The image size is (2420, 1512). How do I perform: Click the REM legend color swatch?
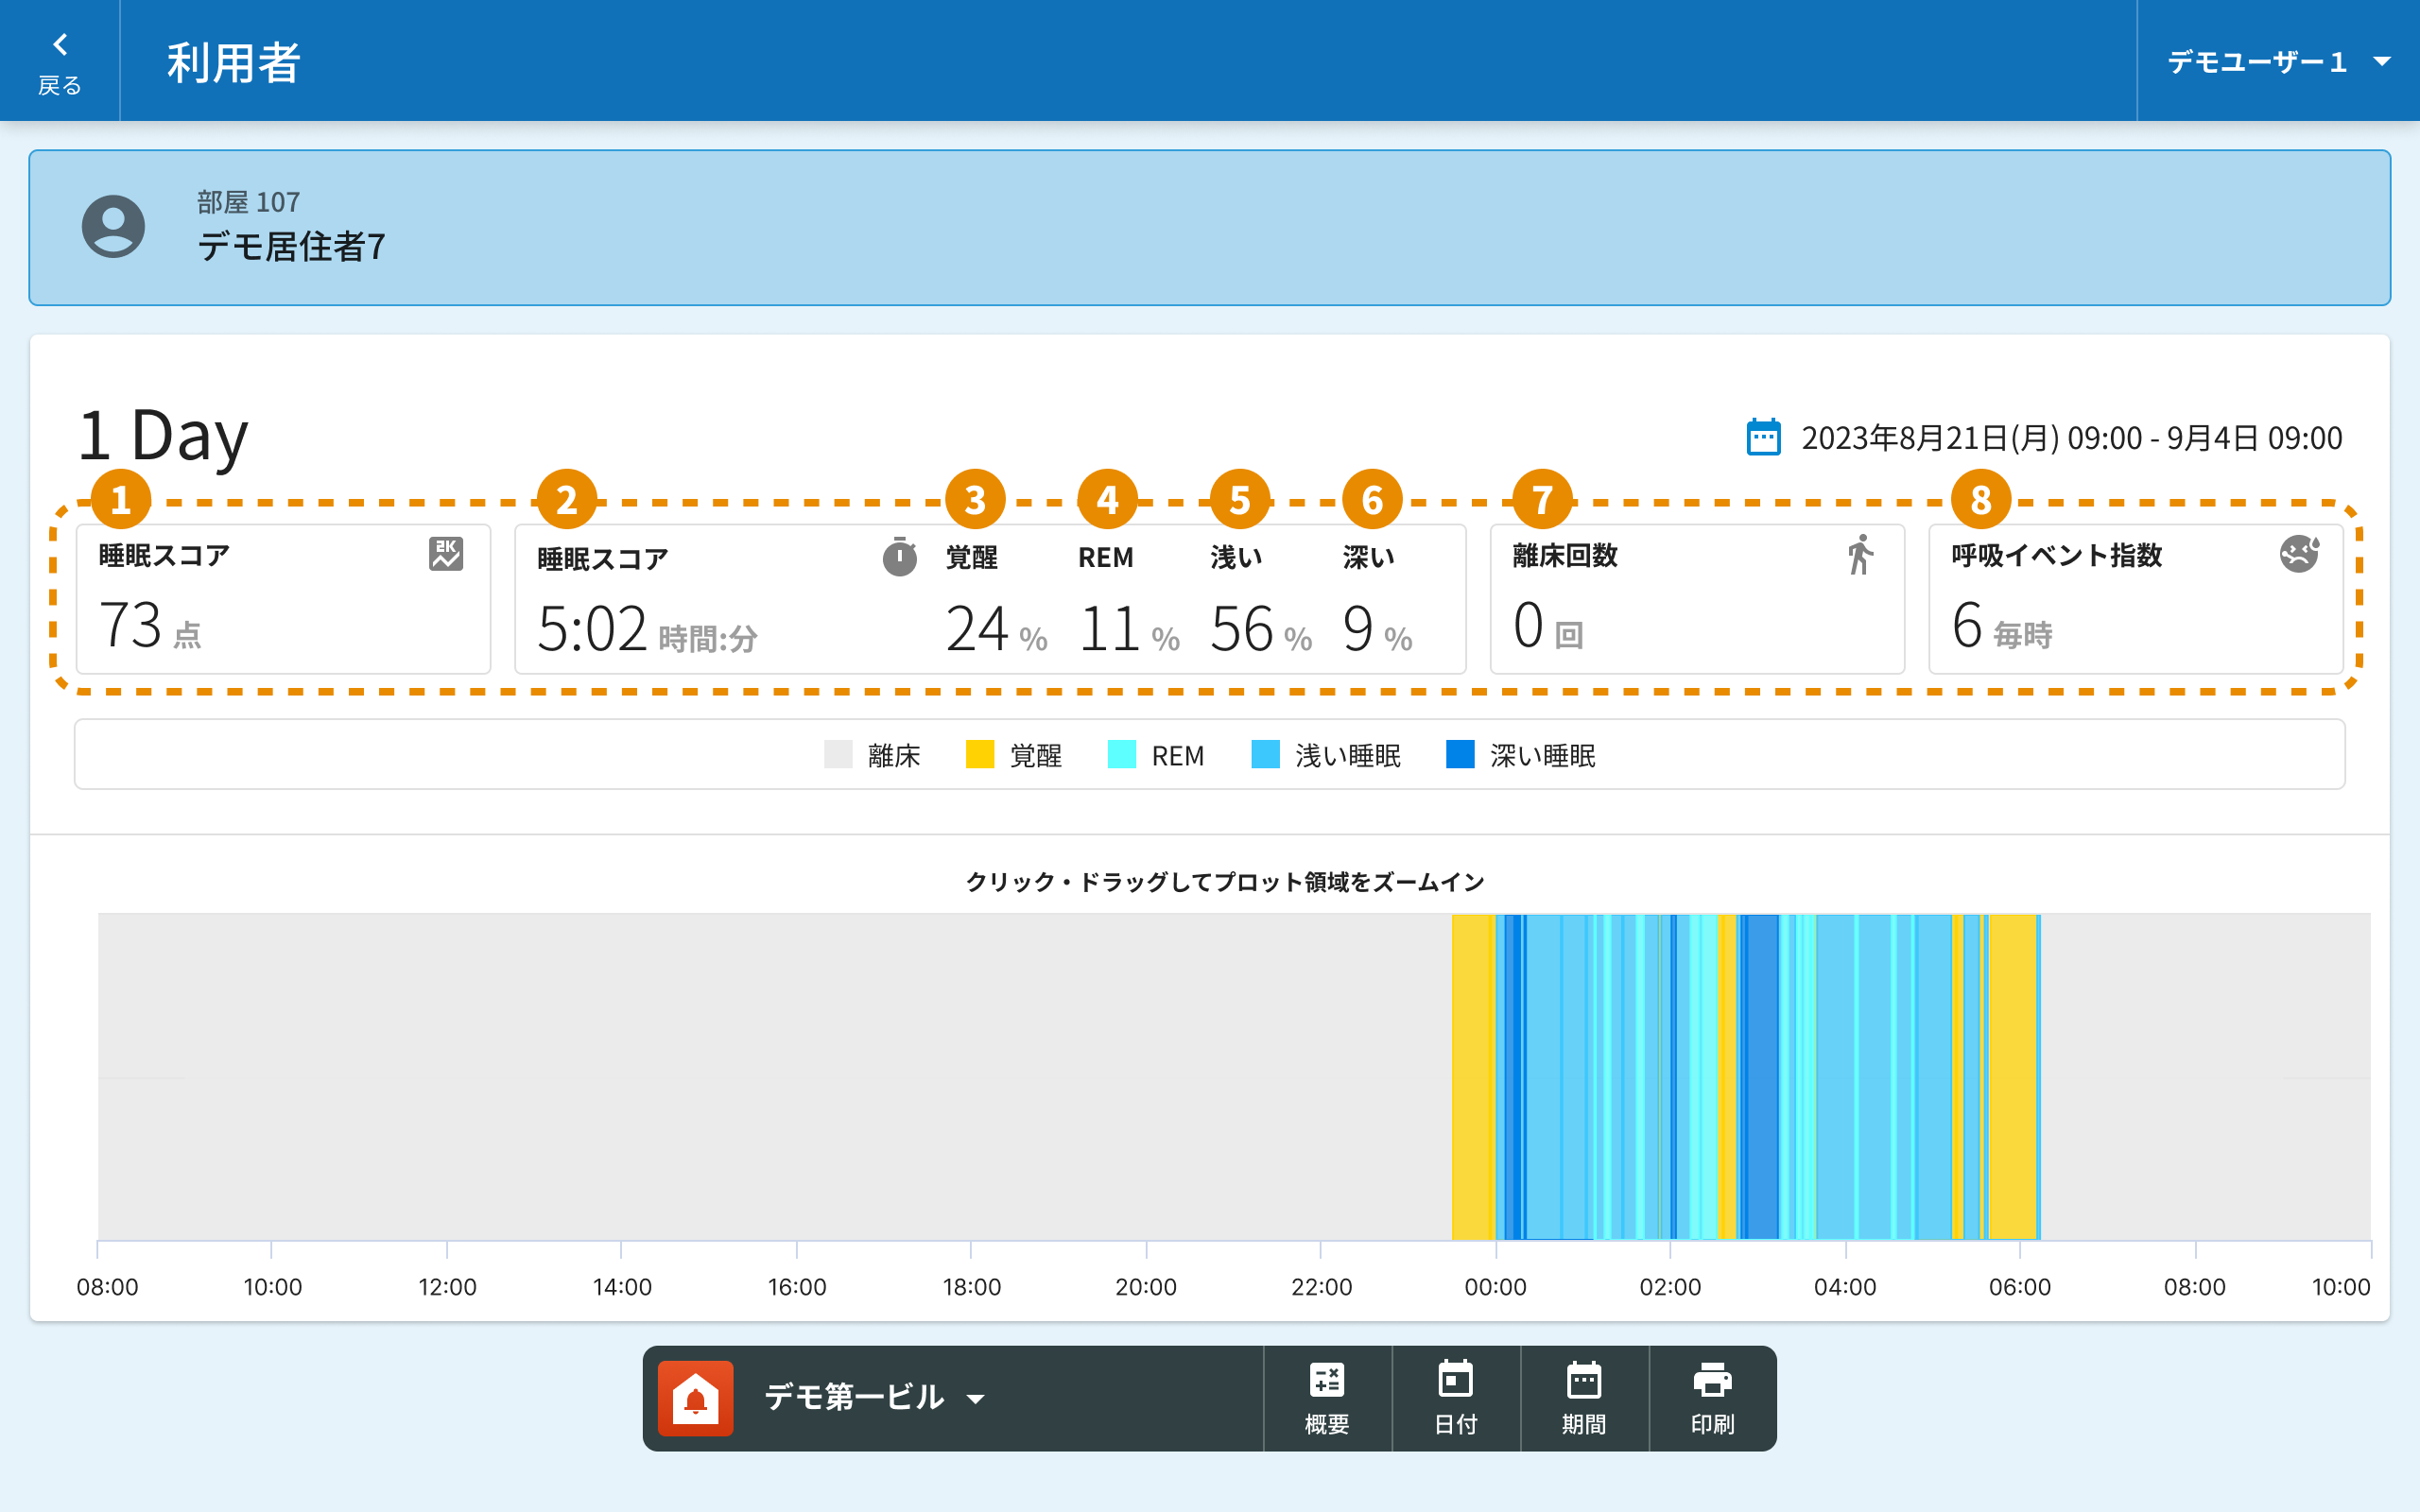(1122, 755)
